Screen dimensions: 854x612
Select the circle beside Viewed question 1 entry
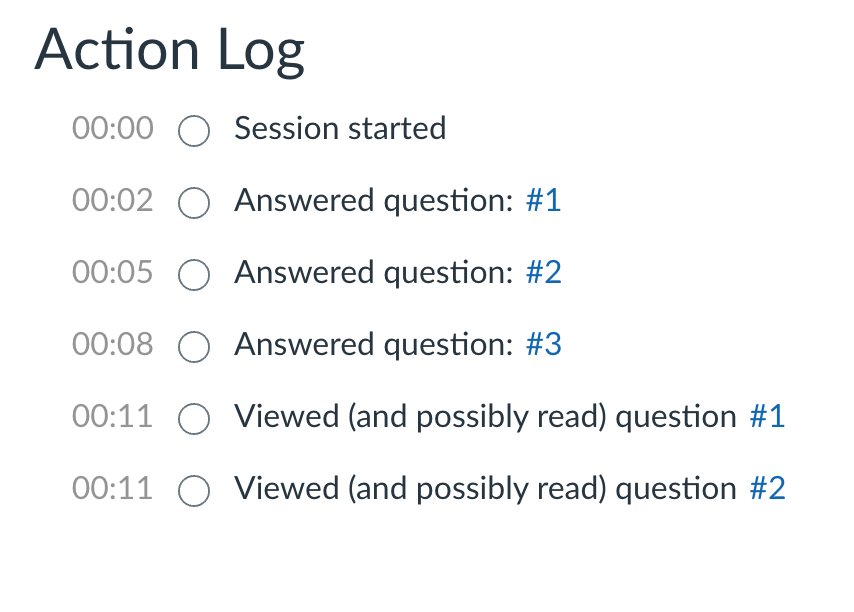pos(194,419)
